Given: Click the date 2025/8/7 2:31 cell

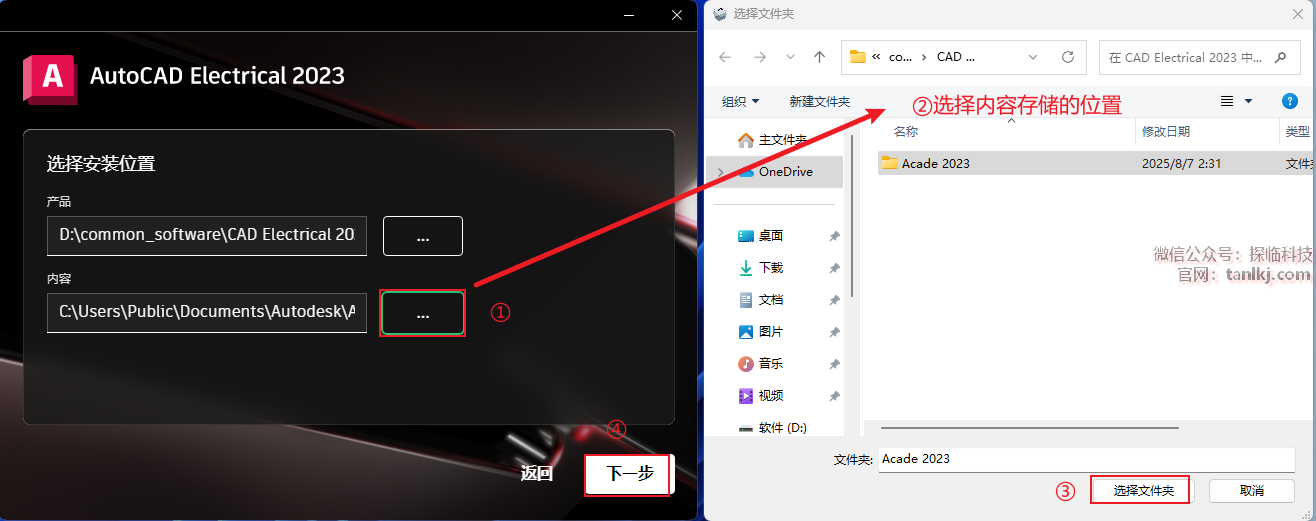Looking at the screenshot, I should 1181,163.
